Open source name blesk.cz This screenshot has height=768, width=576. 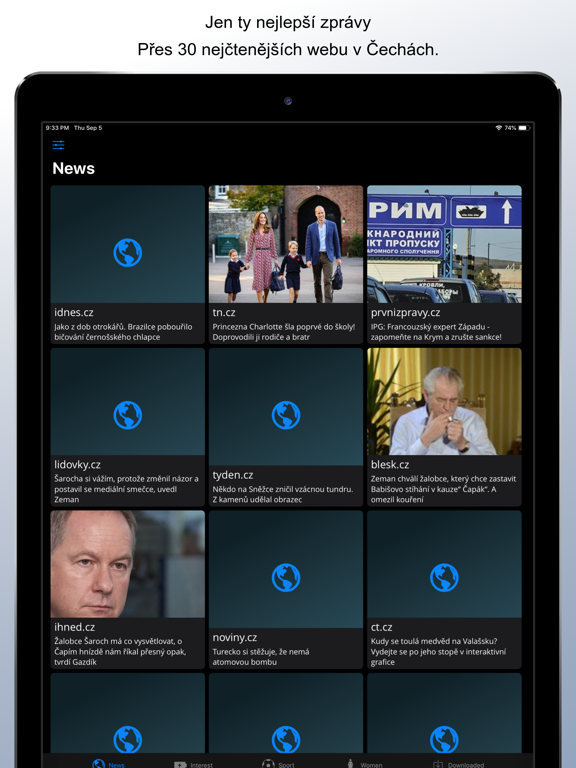tap(390, 464)
